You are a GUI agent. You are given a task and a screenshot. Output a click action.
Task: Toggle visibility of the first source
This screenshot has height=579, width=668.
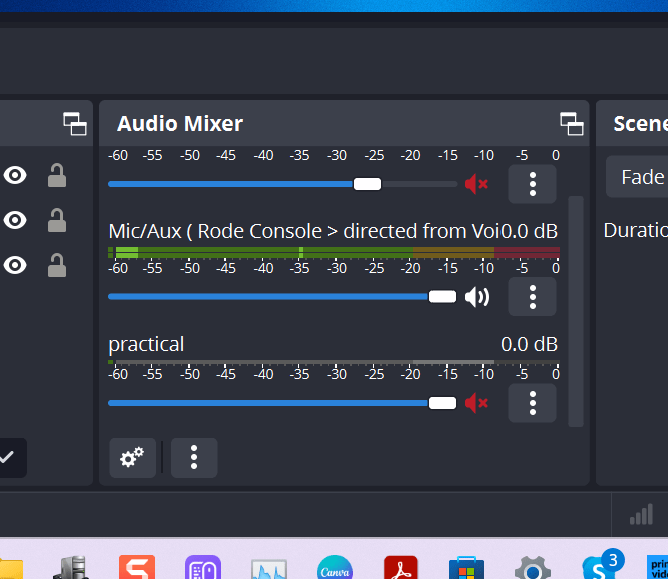pyautogui.click(x=15, y=175)
